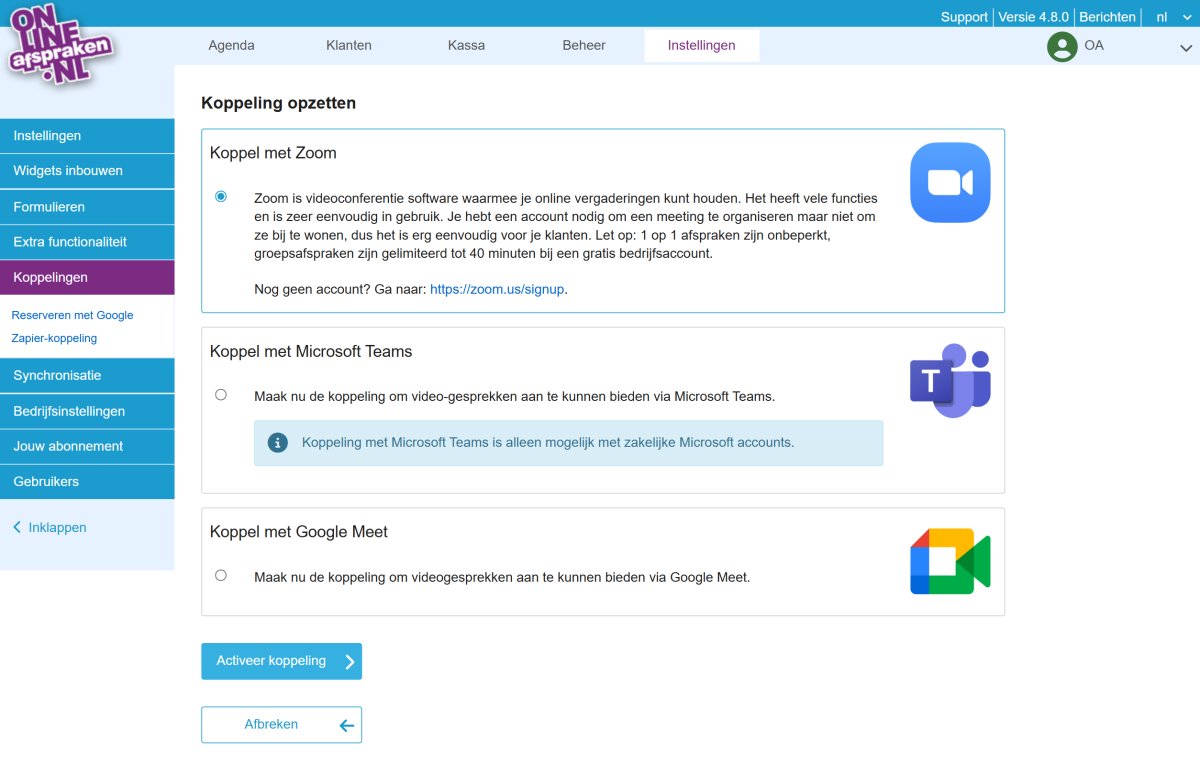Click the info icon in Teams notice
The width and height of the screenshot is (1200, 776).
(x=279, y=442)
